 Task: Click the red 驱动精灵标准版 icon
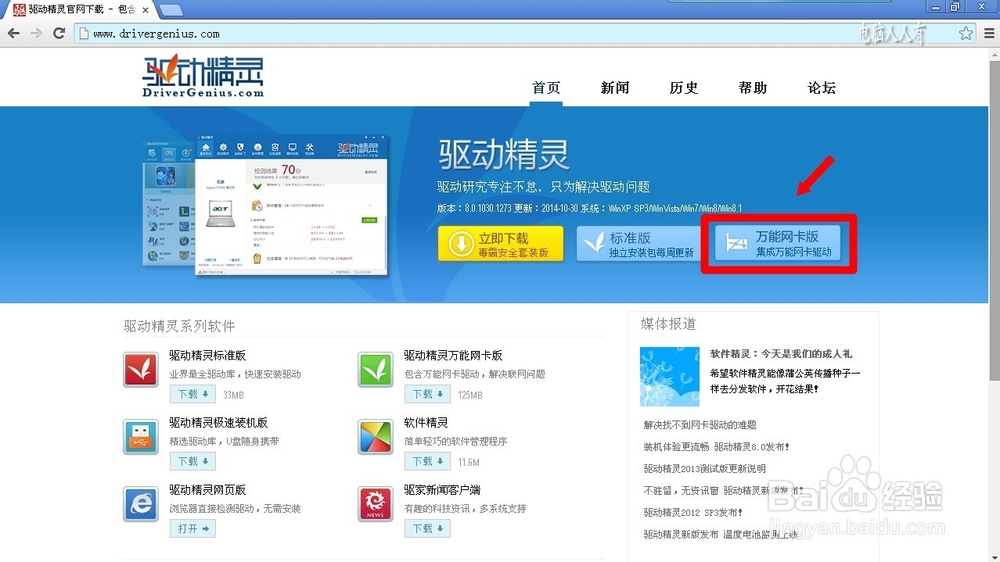click(x=141, y=369)
